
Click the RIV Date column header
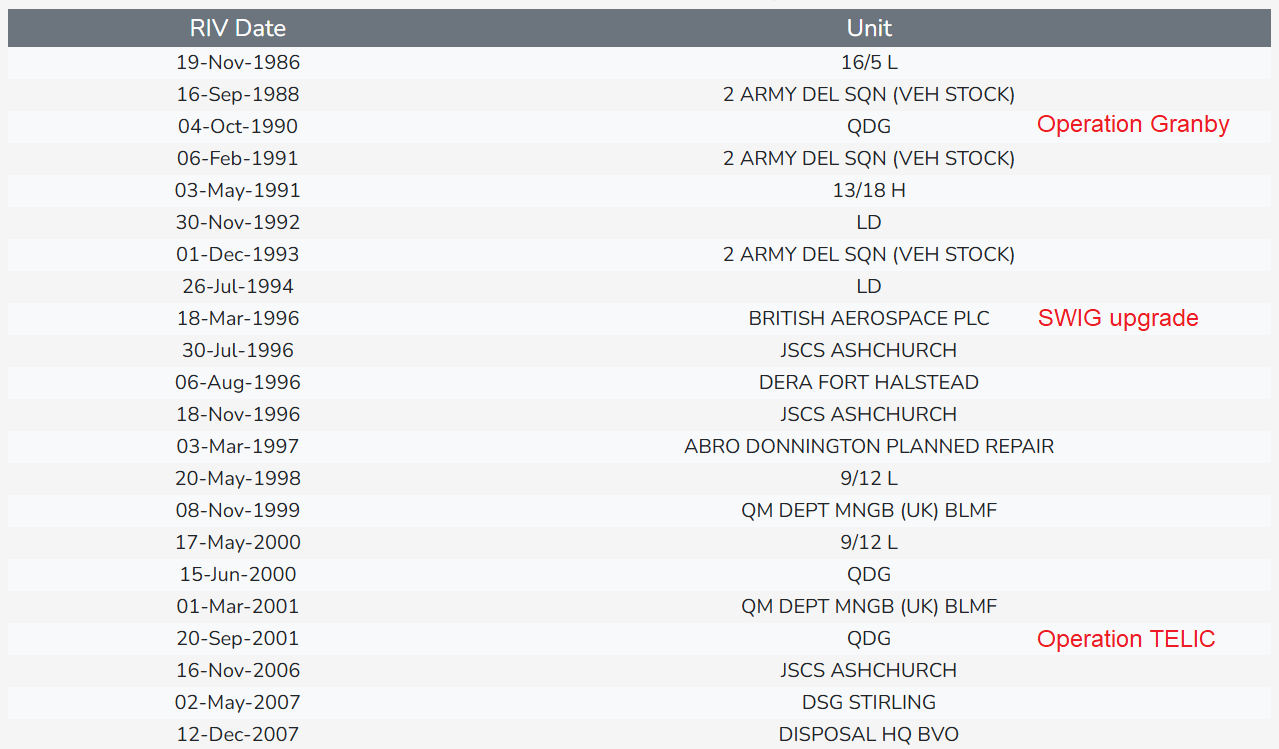point(238,28)
